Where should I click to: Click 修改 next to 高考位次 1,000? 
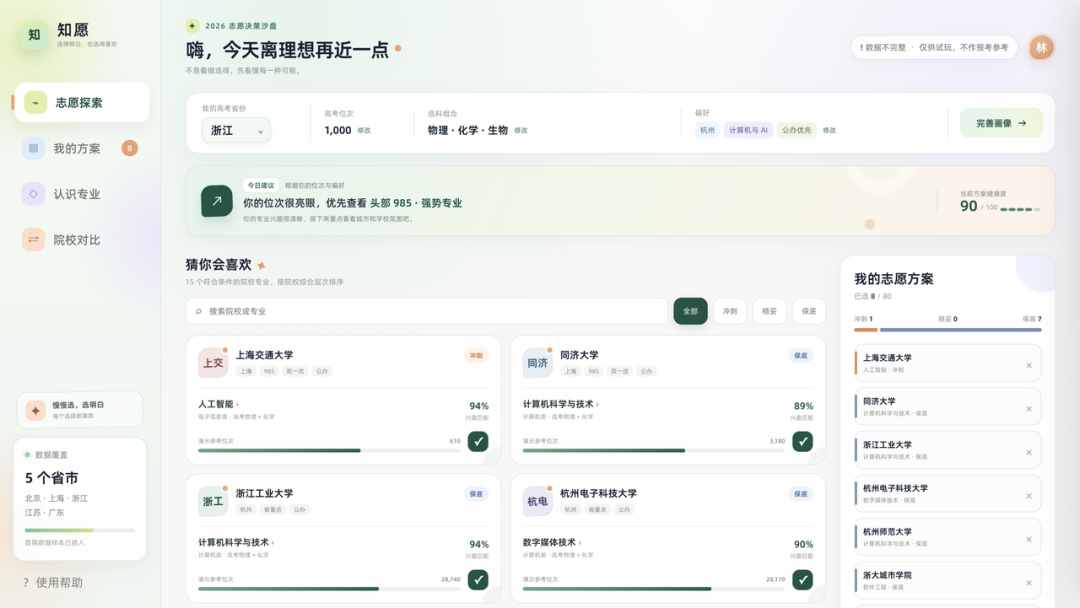[x=364, y=130]
